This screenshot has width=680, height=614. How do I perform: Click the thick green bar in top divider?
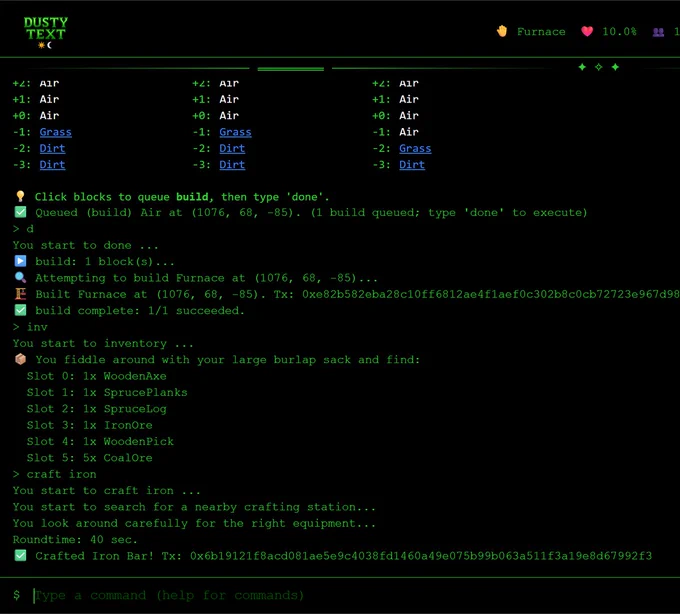coord(291,69)
